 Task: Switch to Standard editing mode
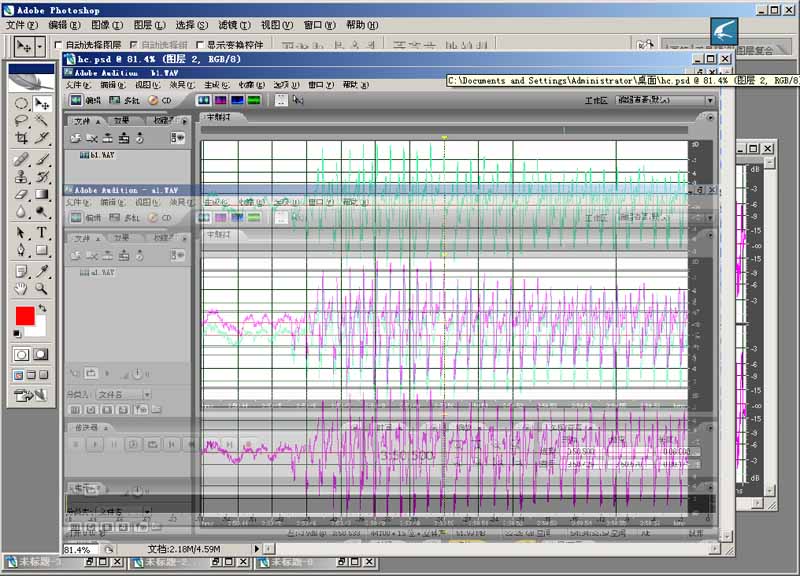coord(21,355)
